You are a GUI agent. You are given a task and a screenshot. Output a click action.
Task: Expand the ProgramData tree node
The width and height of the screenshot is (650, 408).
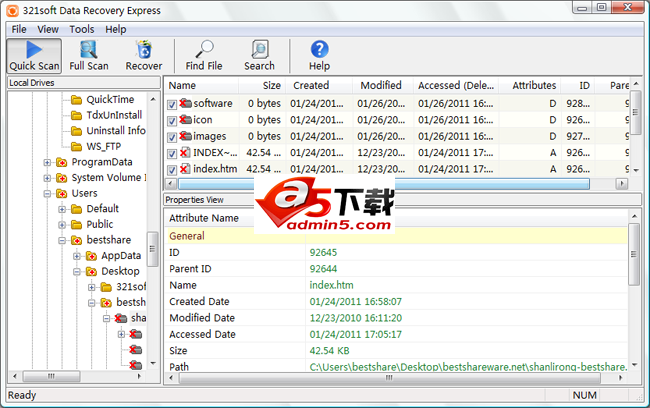47,163
